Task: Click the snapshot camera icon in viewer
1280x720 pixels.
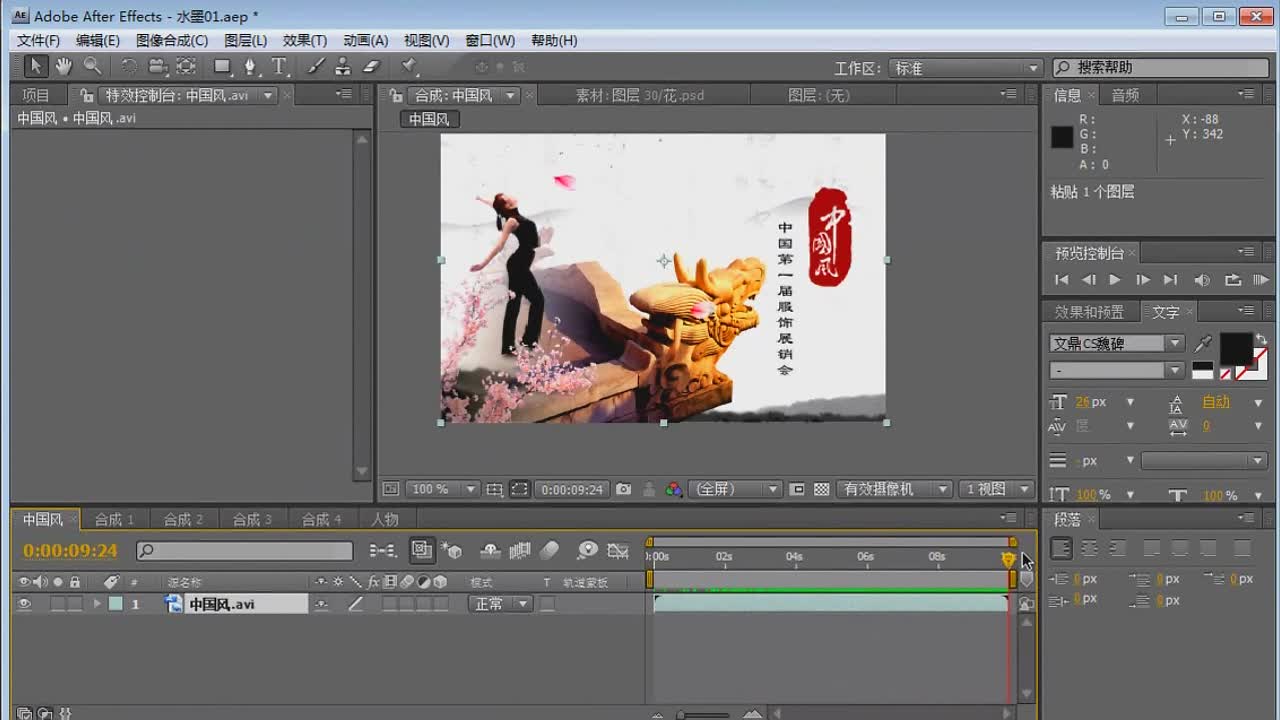Action: coord(624,489)
